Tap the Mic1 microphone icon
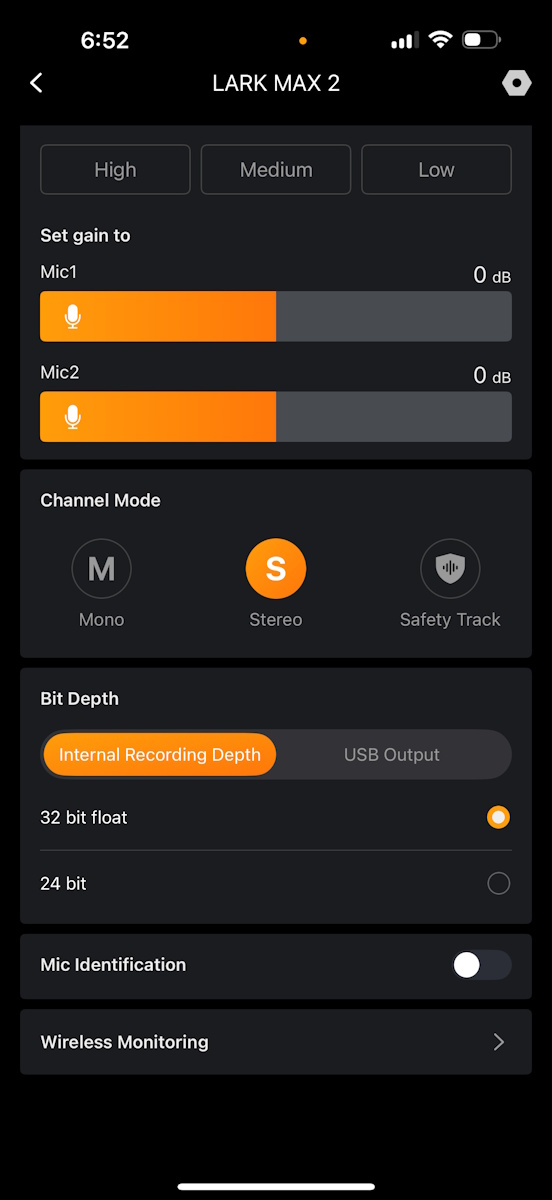The height and width of the screenshot is (1200, 552). (x=72, y=317)
